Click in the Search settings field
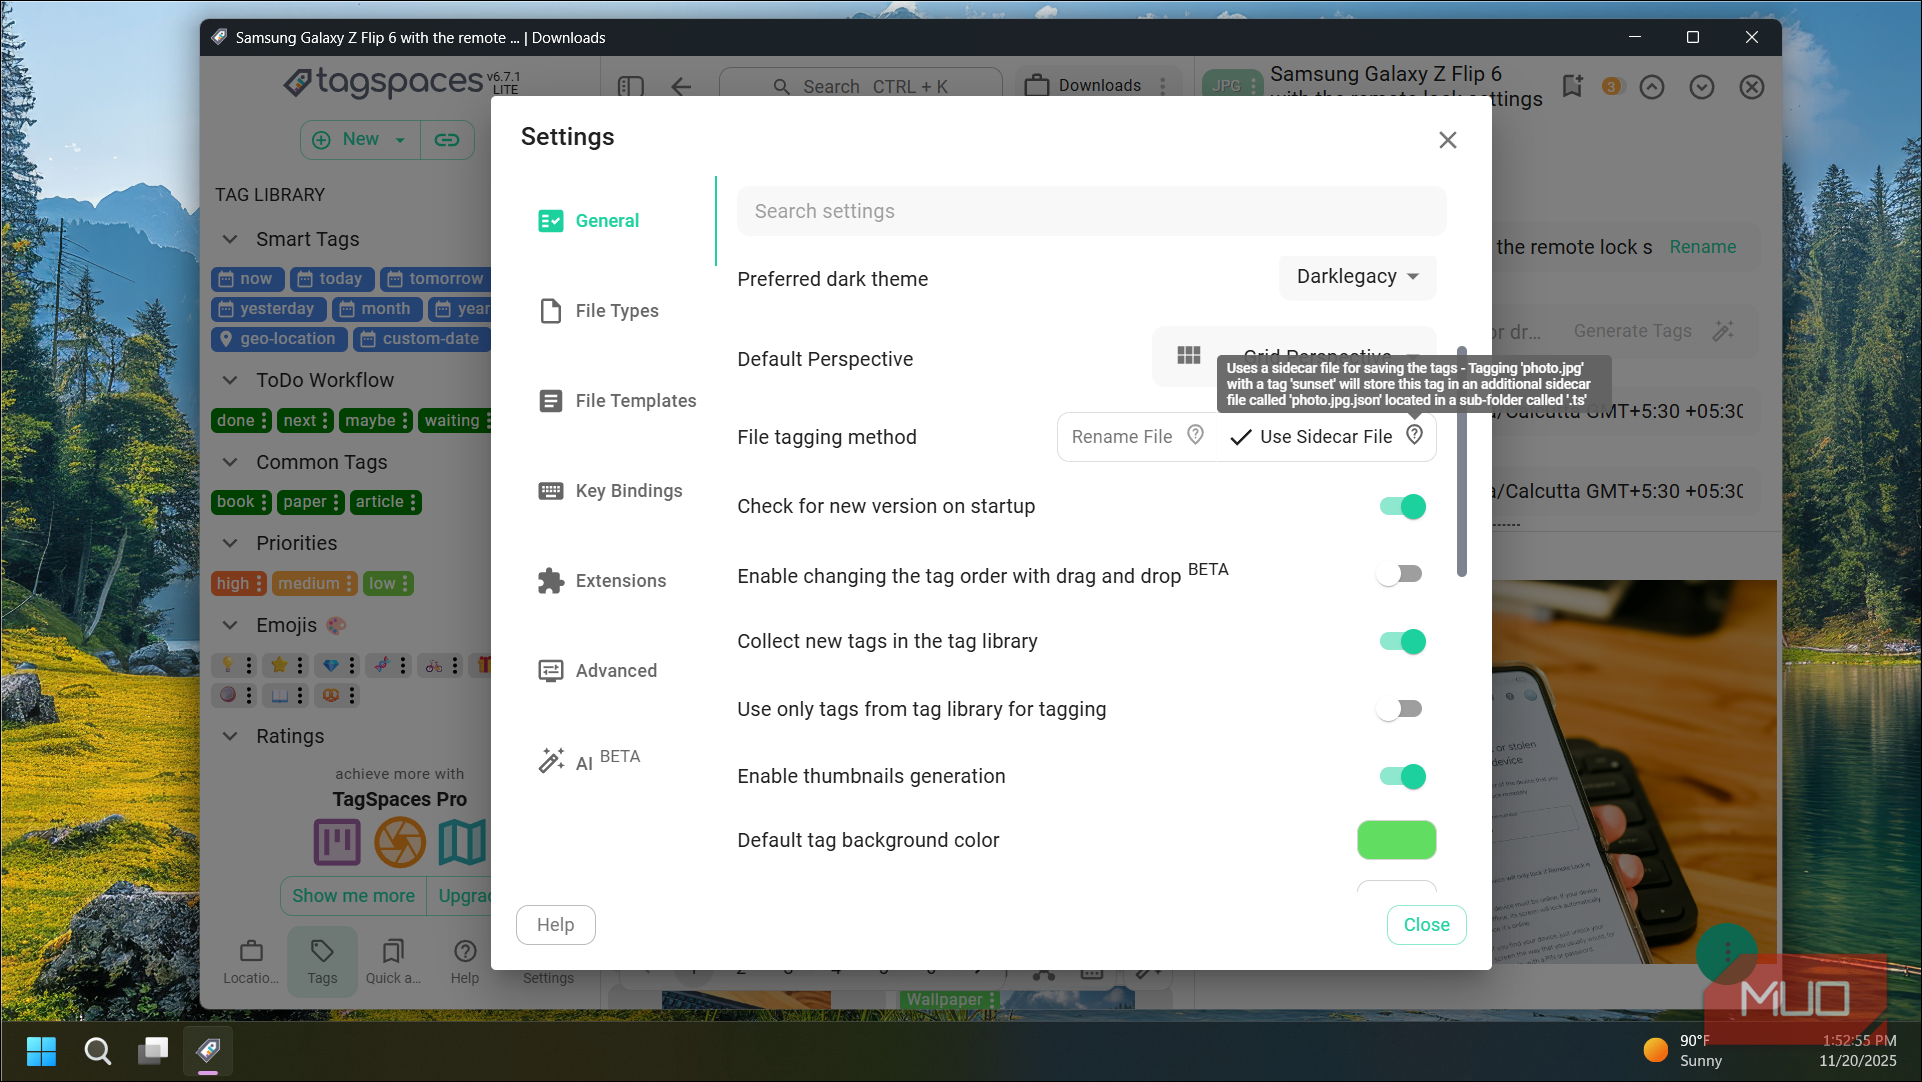 [1091, 211]
